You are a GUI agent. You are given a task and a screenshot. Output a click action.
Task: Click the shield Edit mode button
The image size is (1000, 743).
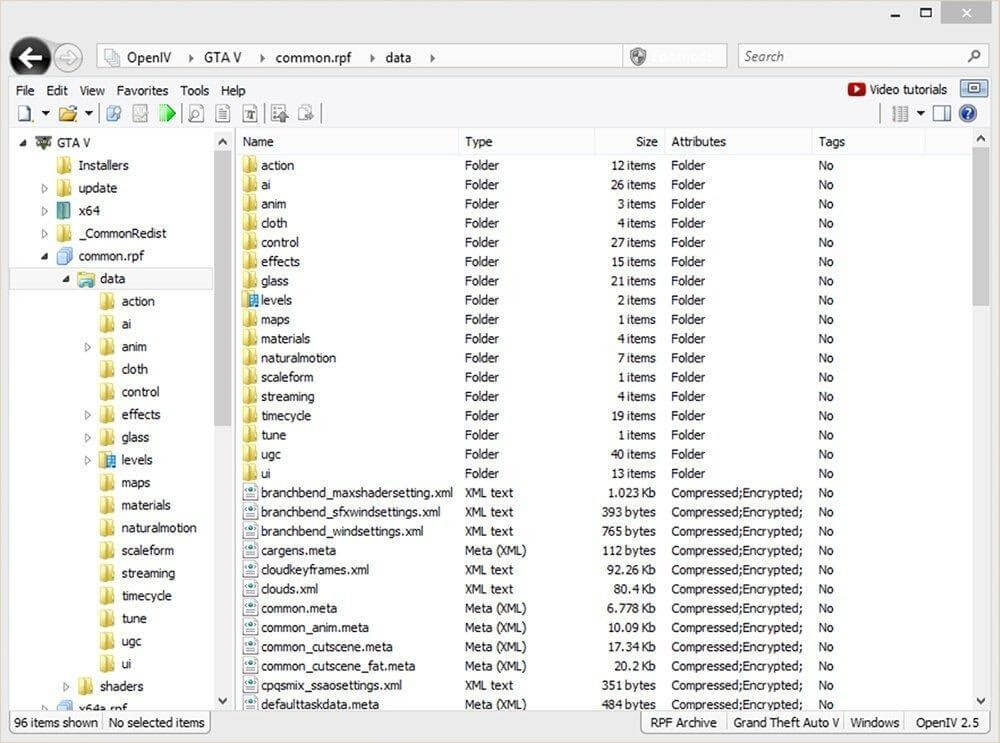point(639,57)
